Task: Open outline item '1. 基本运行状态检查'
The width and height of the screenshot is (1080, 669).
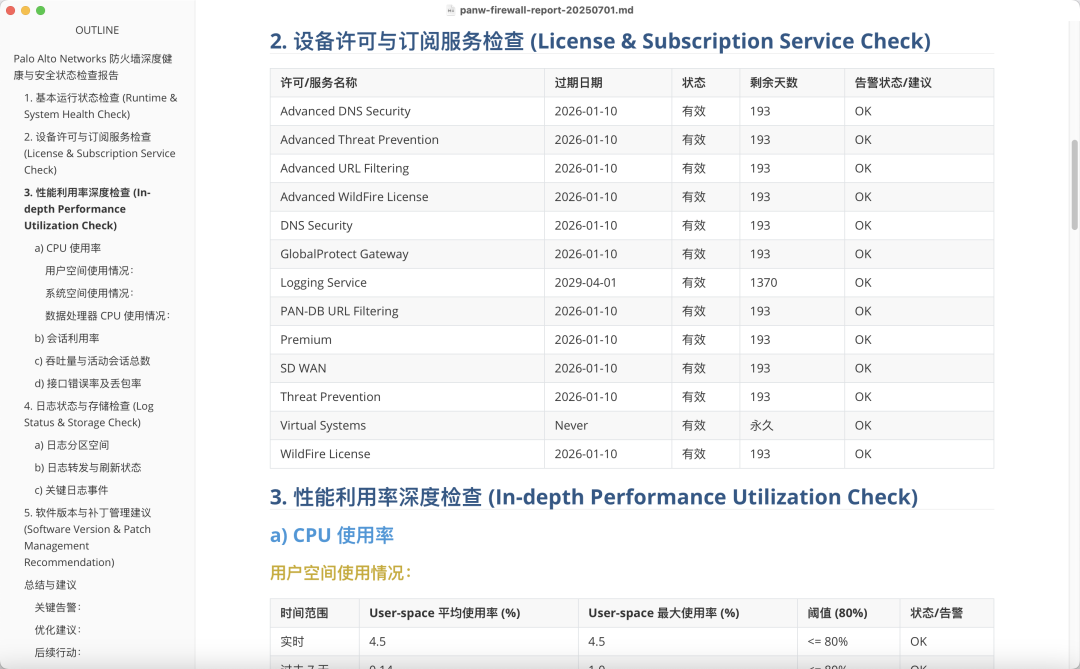Action: (x=101, y=106)
